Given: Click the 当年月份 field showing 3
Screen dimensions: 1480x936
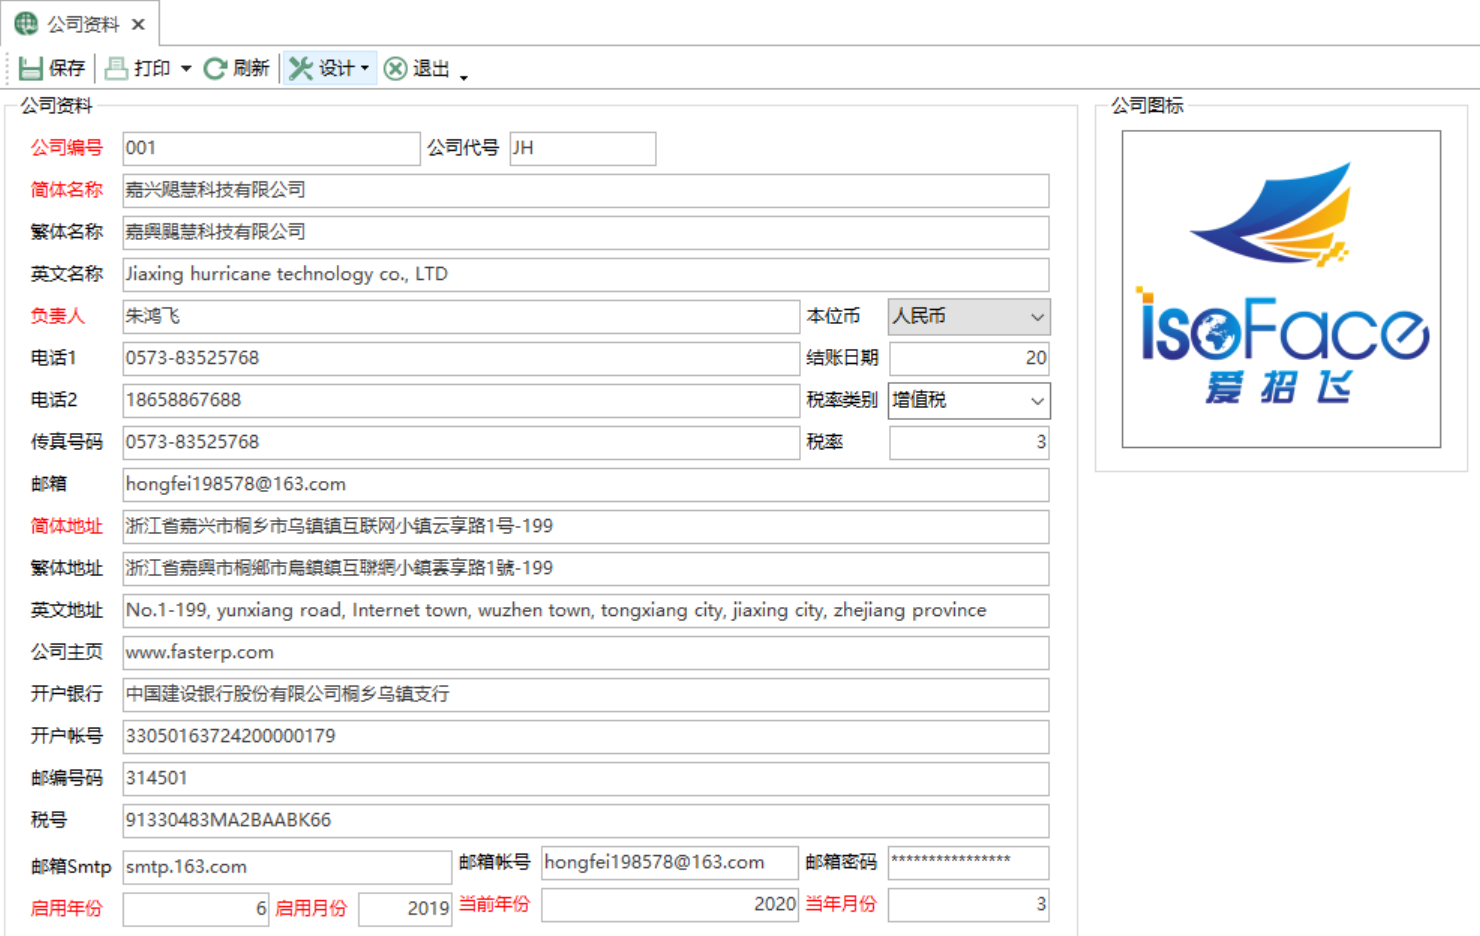Looking at the screenshot, I should point(969,905).
